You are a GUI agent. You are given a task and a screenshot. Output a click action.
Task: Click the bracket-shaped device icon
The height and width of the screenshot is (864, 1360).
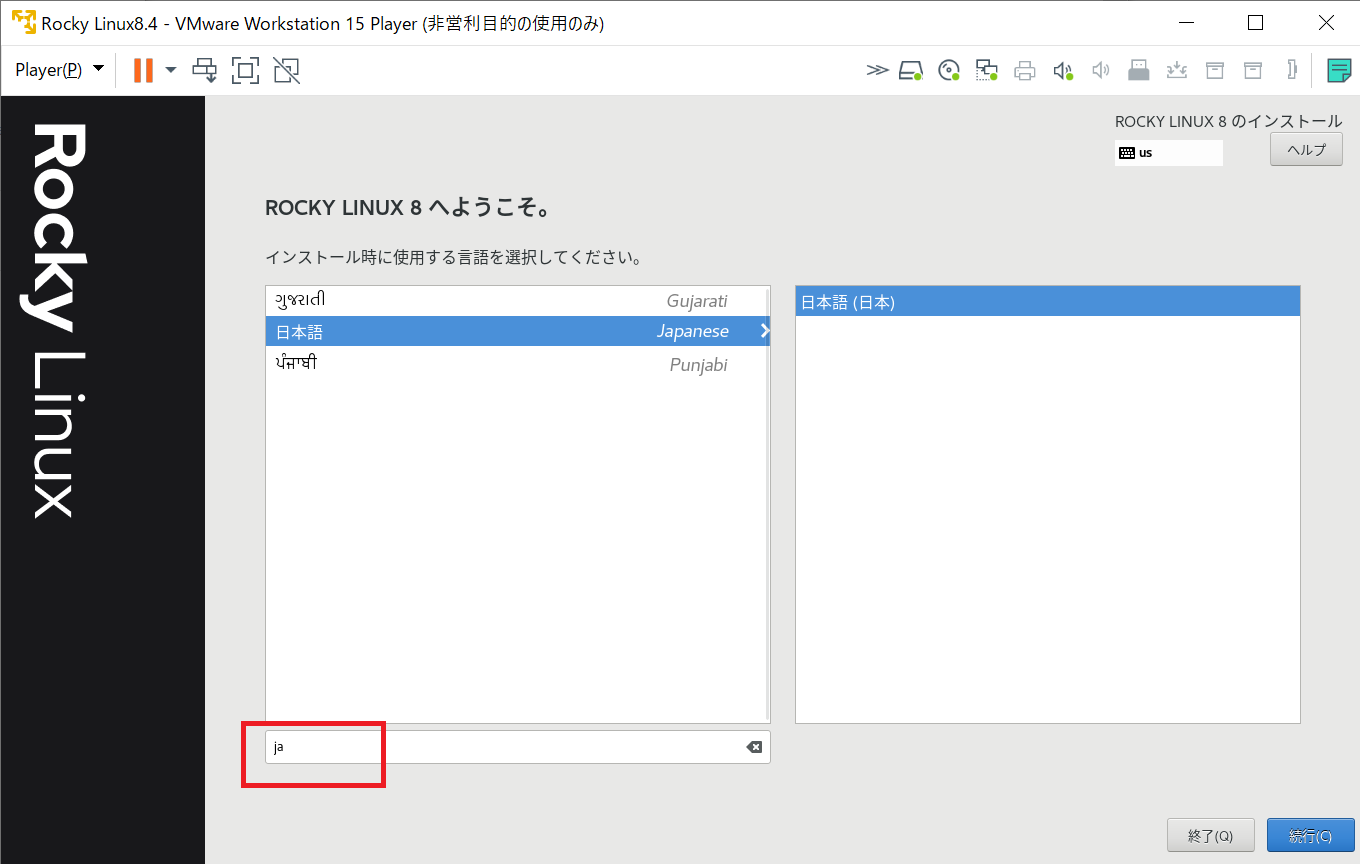point(1292,70)
